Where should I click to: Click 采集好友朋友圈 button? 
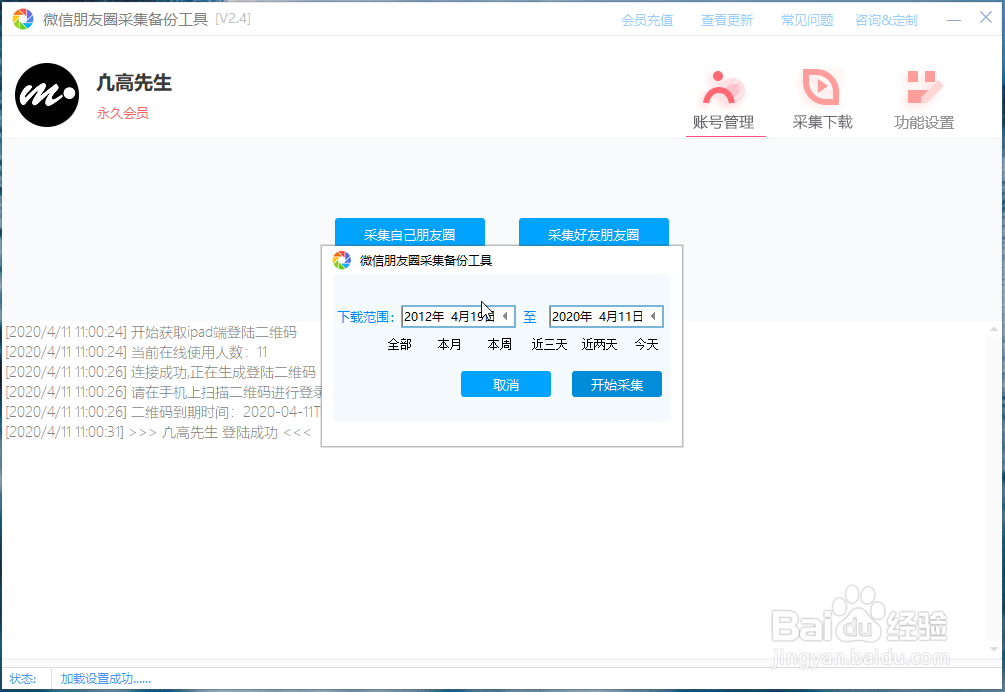click(x=594, y=233)
